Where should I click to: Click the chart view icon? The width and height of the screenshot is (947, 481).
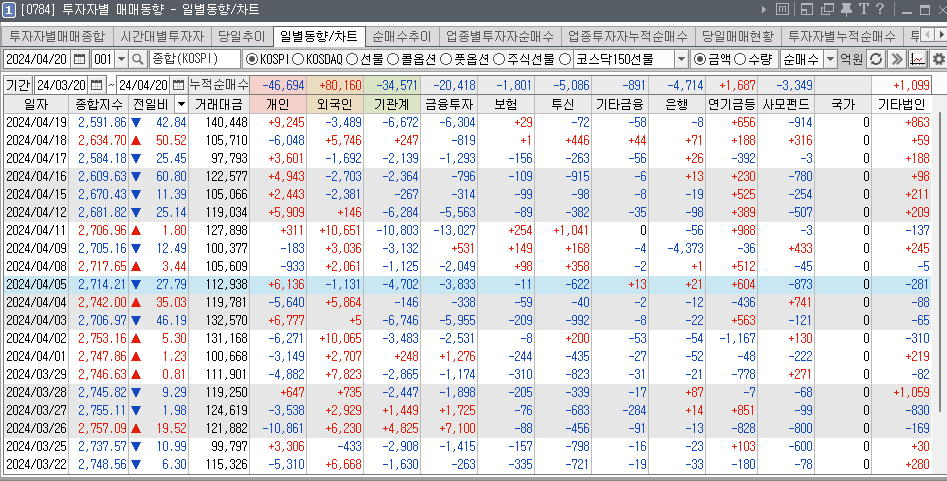pyautogui.click(x=917, y=59)
